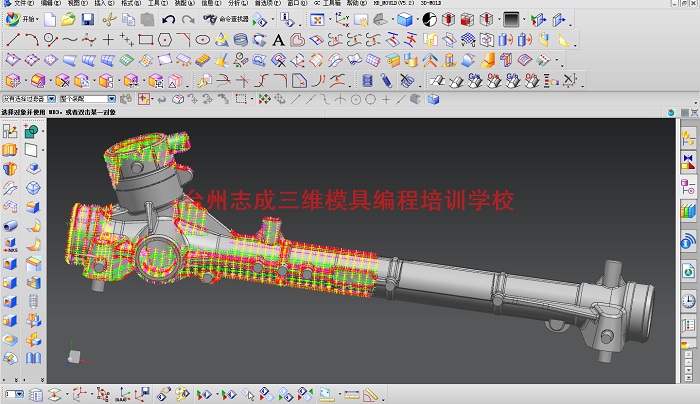700x404 pixels.
Task: Open the 视图 (View) menu
Action: click(x=77, y=3)
